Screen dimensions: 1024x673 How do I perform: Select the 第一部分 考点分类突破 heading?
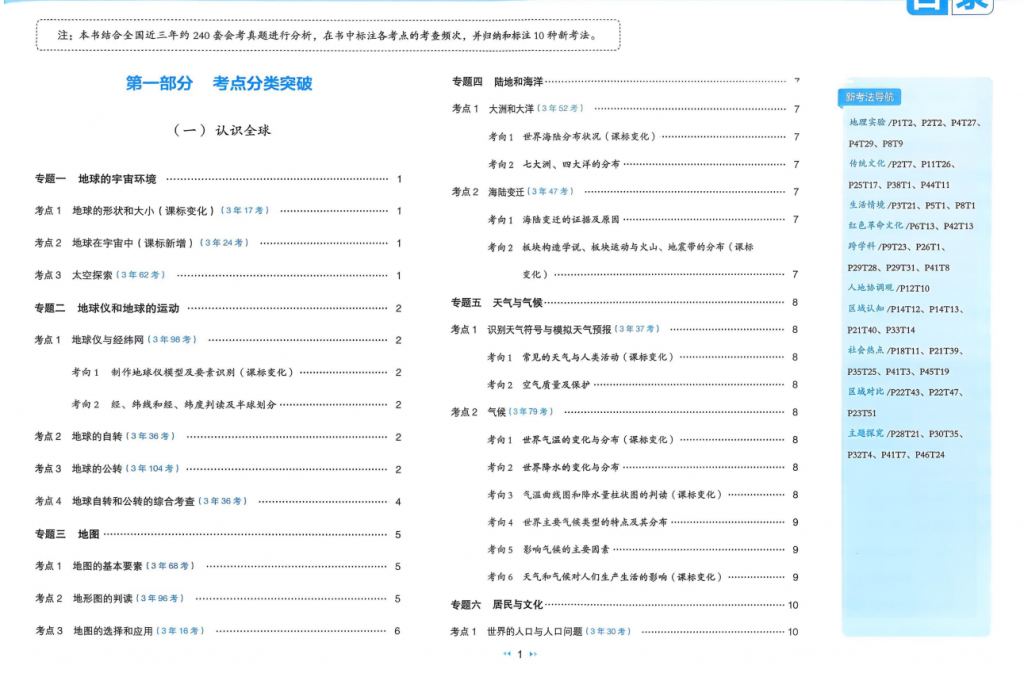click(219, 84)
